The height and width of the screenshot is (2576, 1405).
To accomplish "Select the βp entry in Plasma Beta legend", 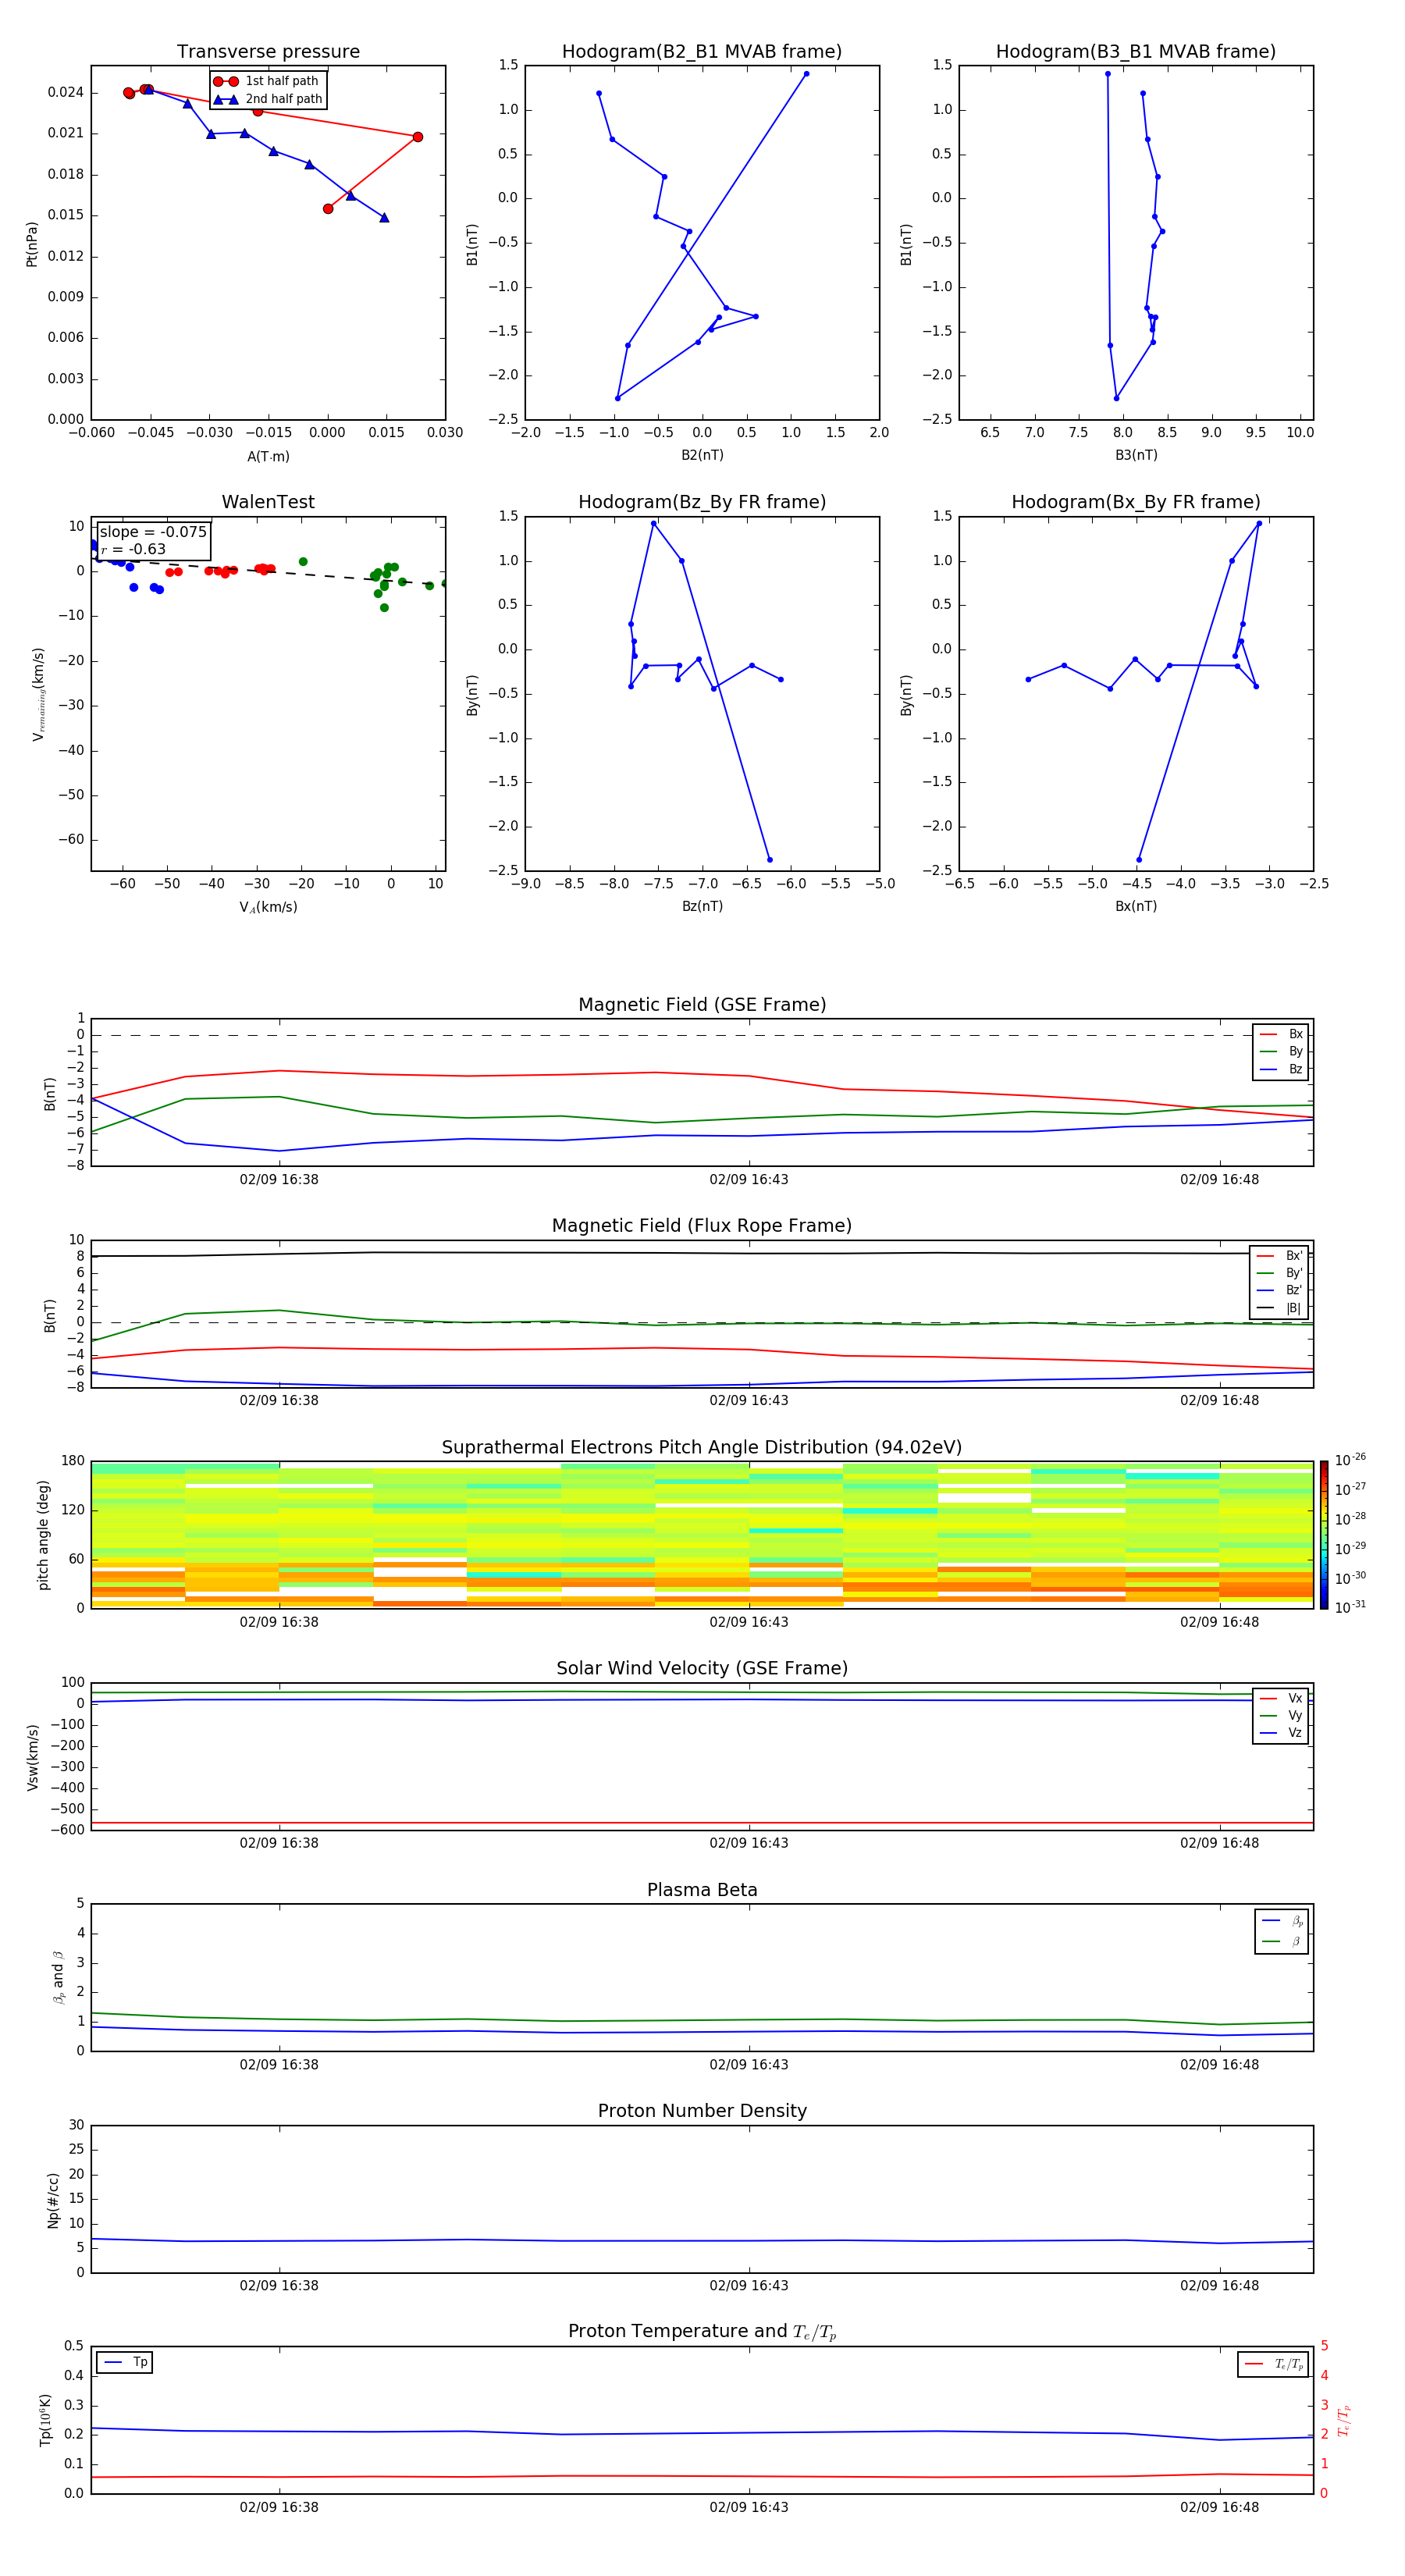I will coord(1282,1921).
